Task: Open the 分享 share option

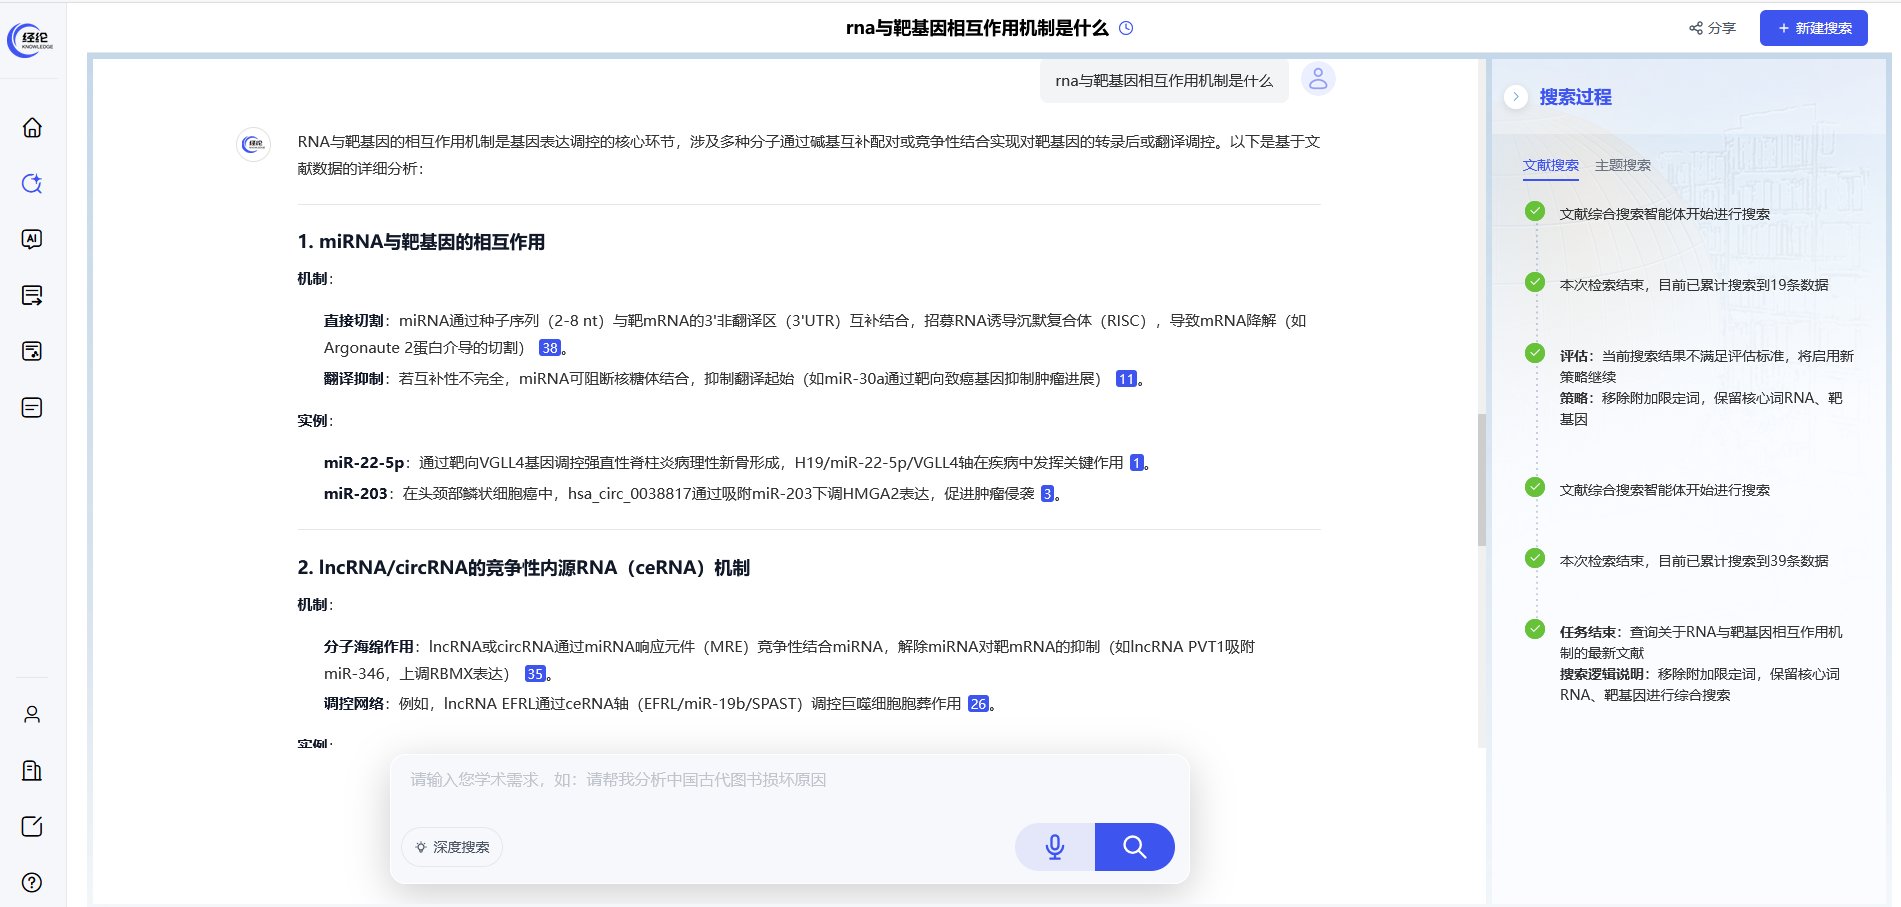Action: [1712, 28]
